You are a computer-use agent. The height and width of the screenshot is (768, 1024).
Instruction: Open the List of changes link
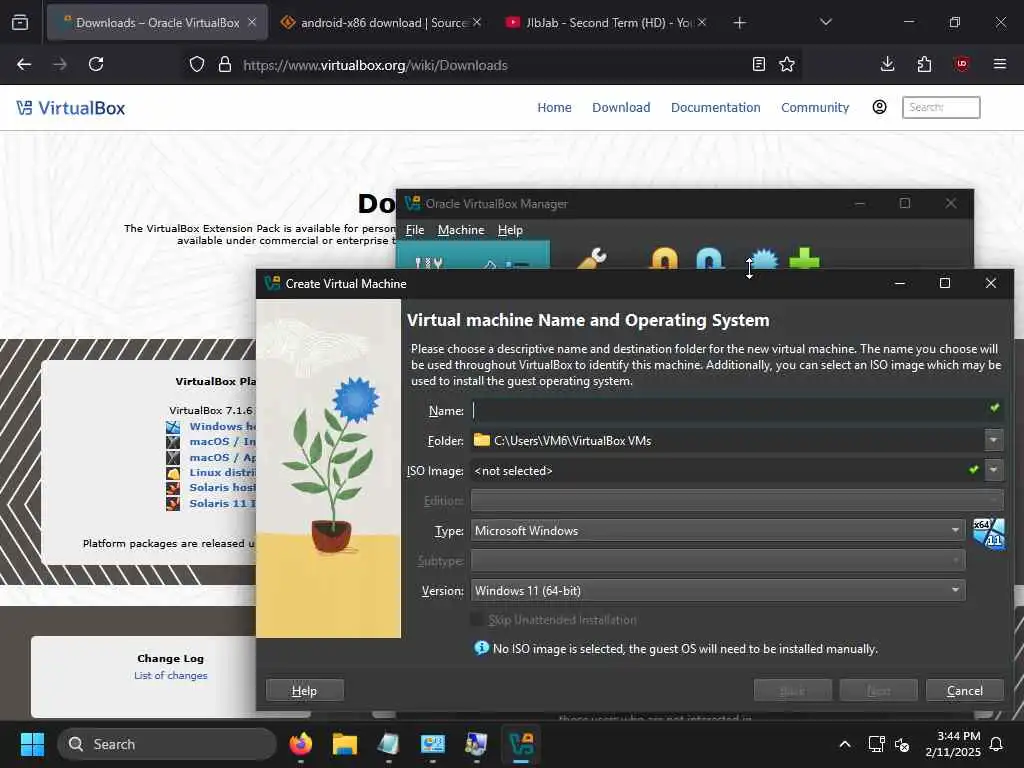click(170, 675)
